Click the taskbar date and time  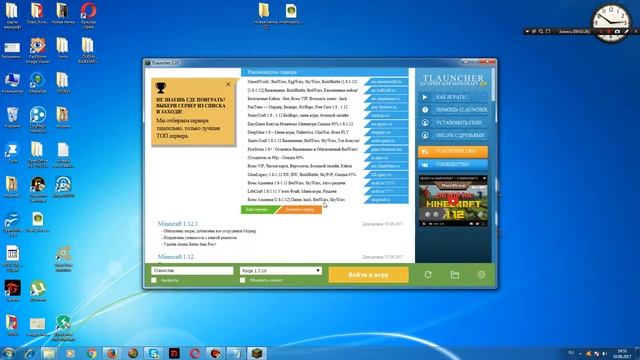(622, 354)
